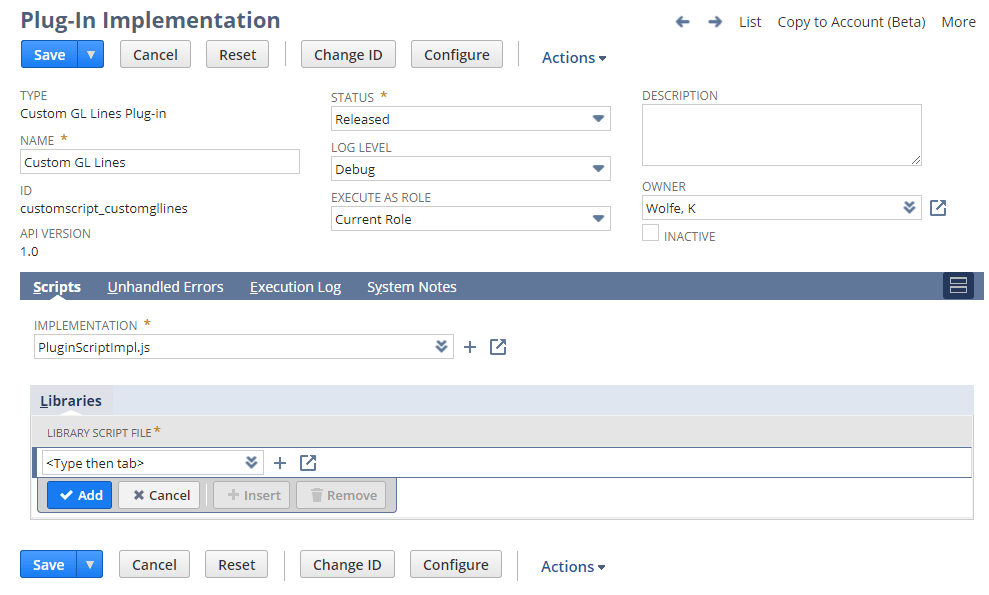Expand the Owner selection list arrow

pyautogui.click(x=909, y=208)
